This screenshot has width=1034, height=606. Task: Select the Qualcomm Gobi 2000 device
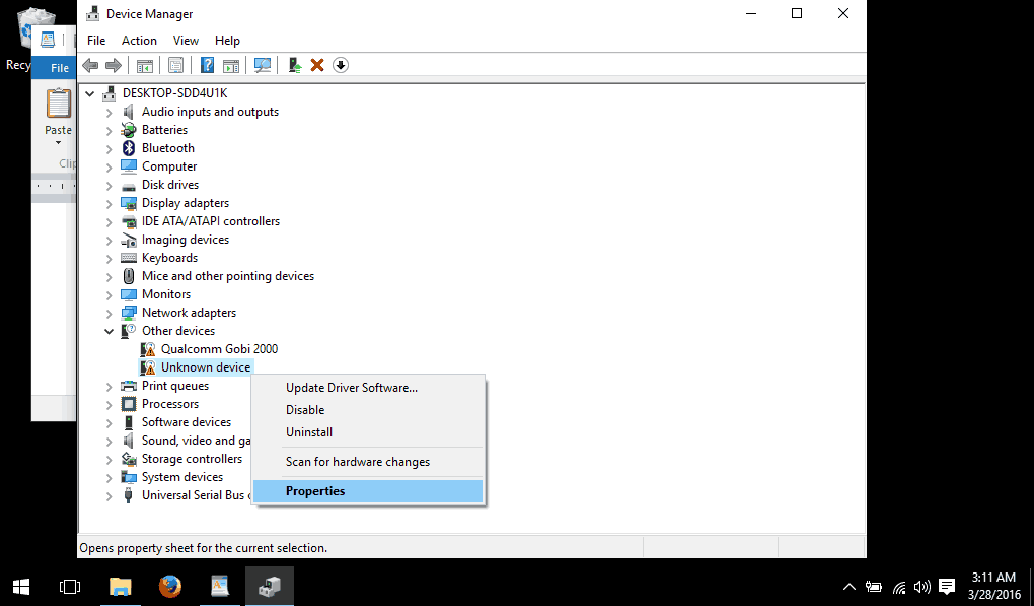coord(219,349)
